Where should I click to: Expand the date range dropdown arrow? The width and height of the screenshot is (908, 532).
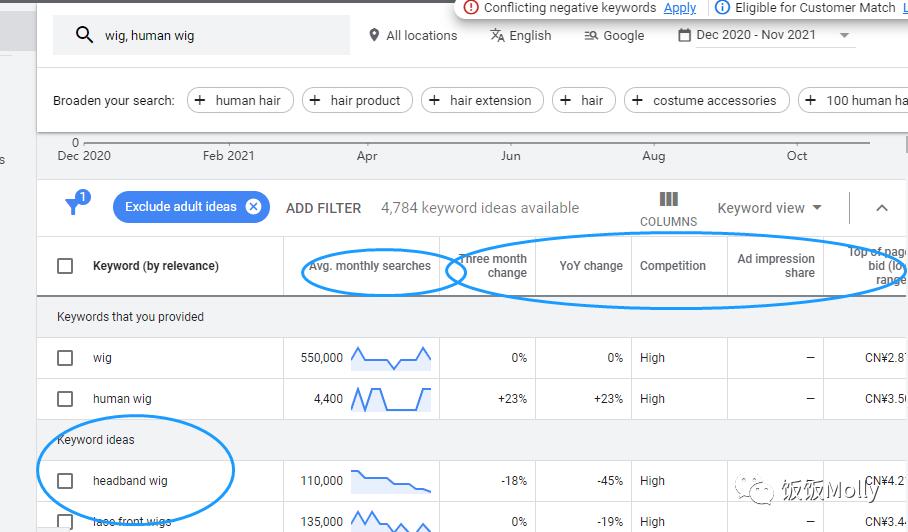click(844, 36)
